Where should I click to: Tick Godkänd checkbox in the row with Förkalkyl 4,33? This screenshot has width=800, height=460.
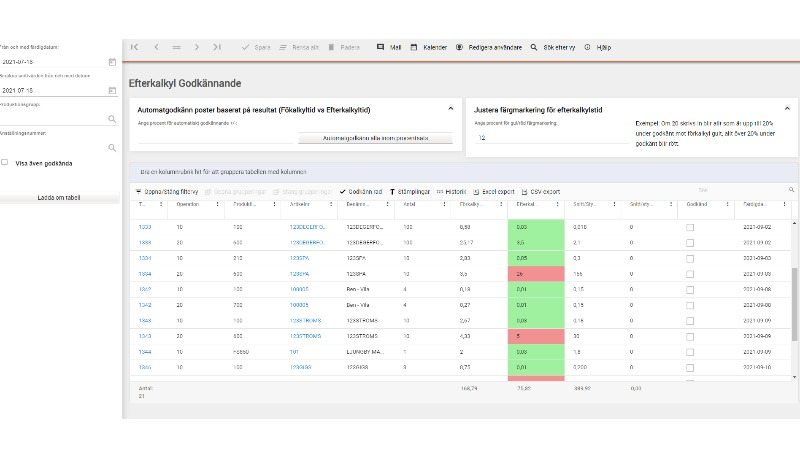coord(690,337)
